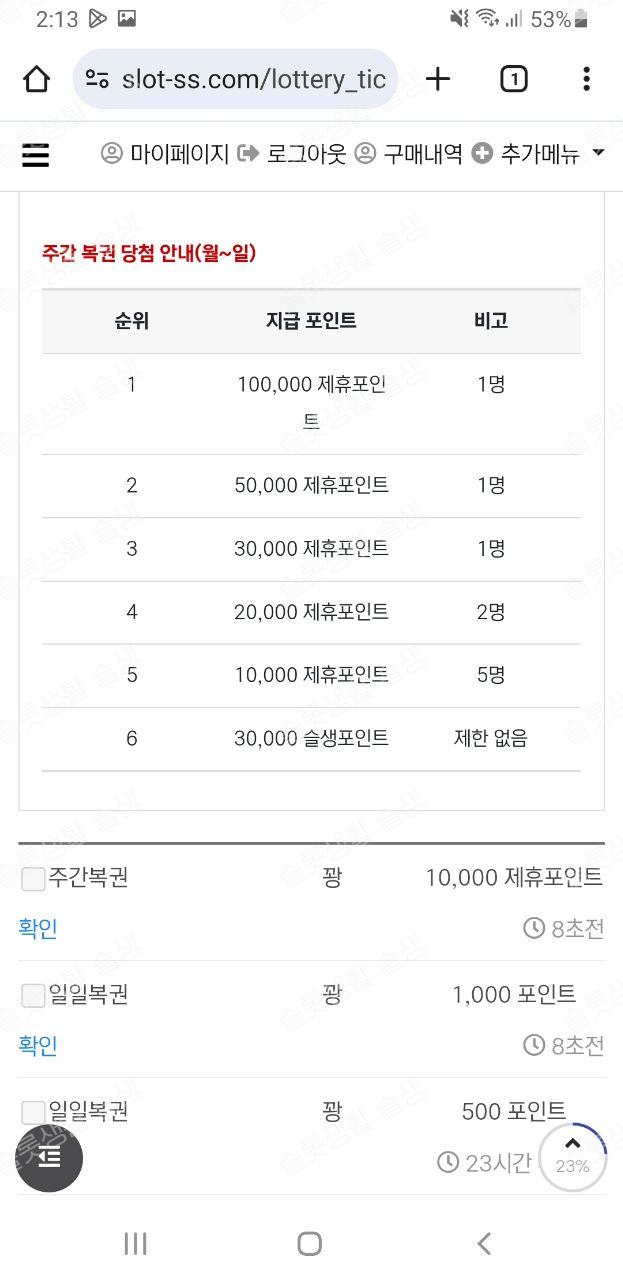Open Chrome three-dot overflow menu
The height and width of the screenshot is (1280, 623).
pos(586,79)
